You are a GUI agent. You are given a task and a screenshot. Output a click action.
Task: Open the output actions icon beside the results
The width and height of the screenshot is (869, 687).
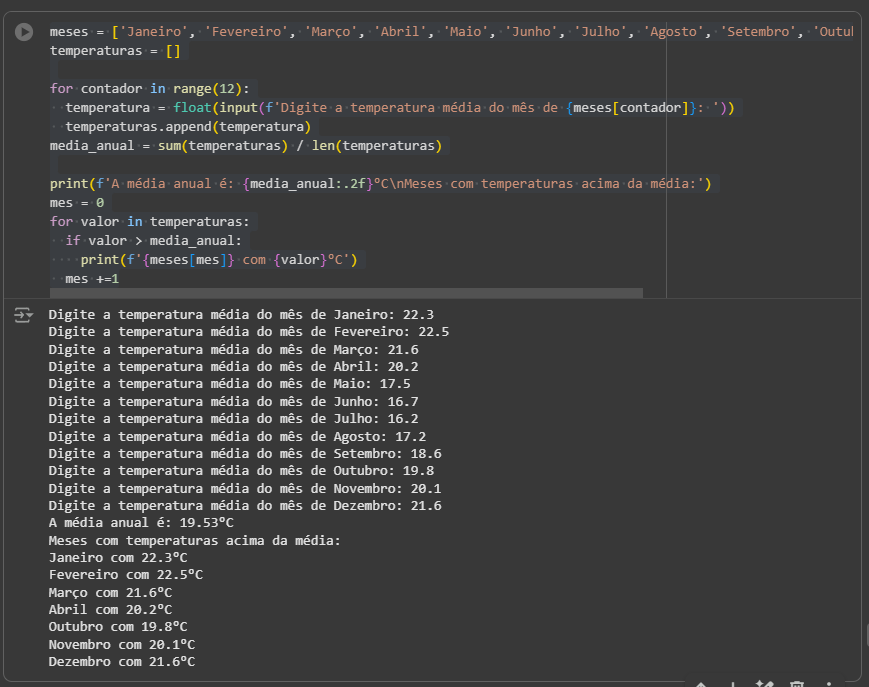pyautogui.click(x=22, y=315)
